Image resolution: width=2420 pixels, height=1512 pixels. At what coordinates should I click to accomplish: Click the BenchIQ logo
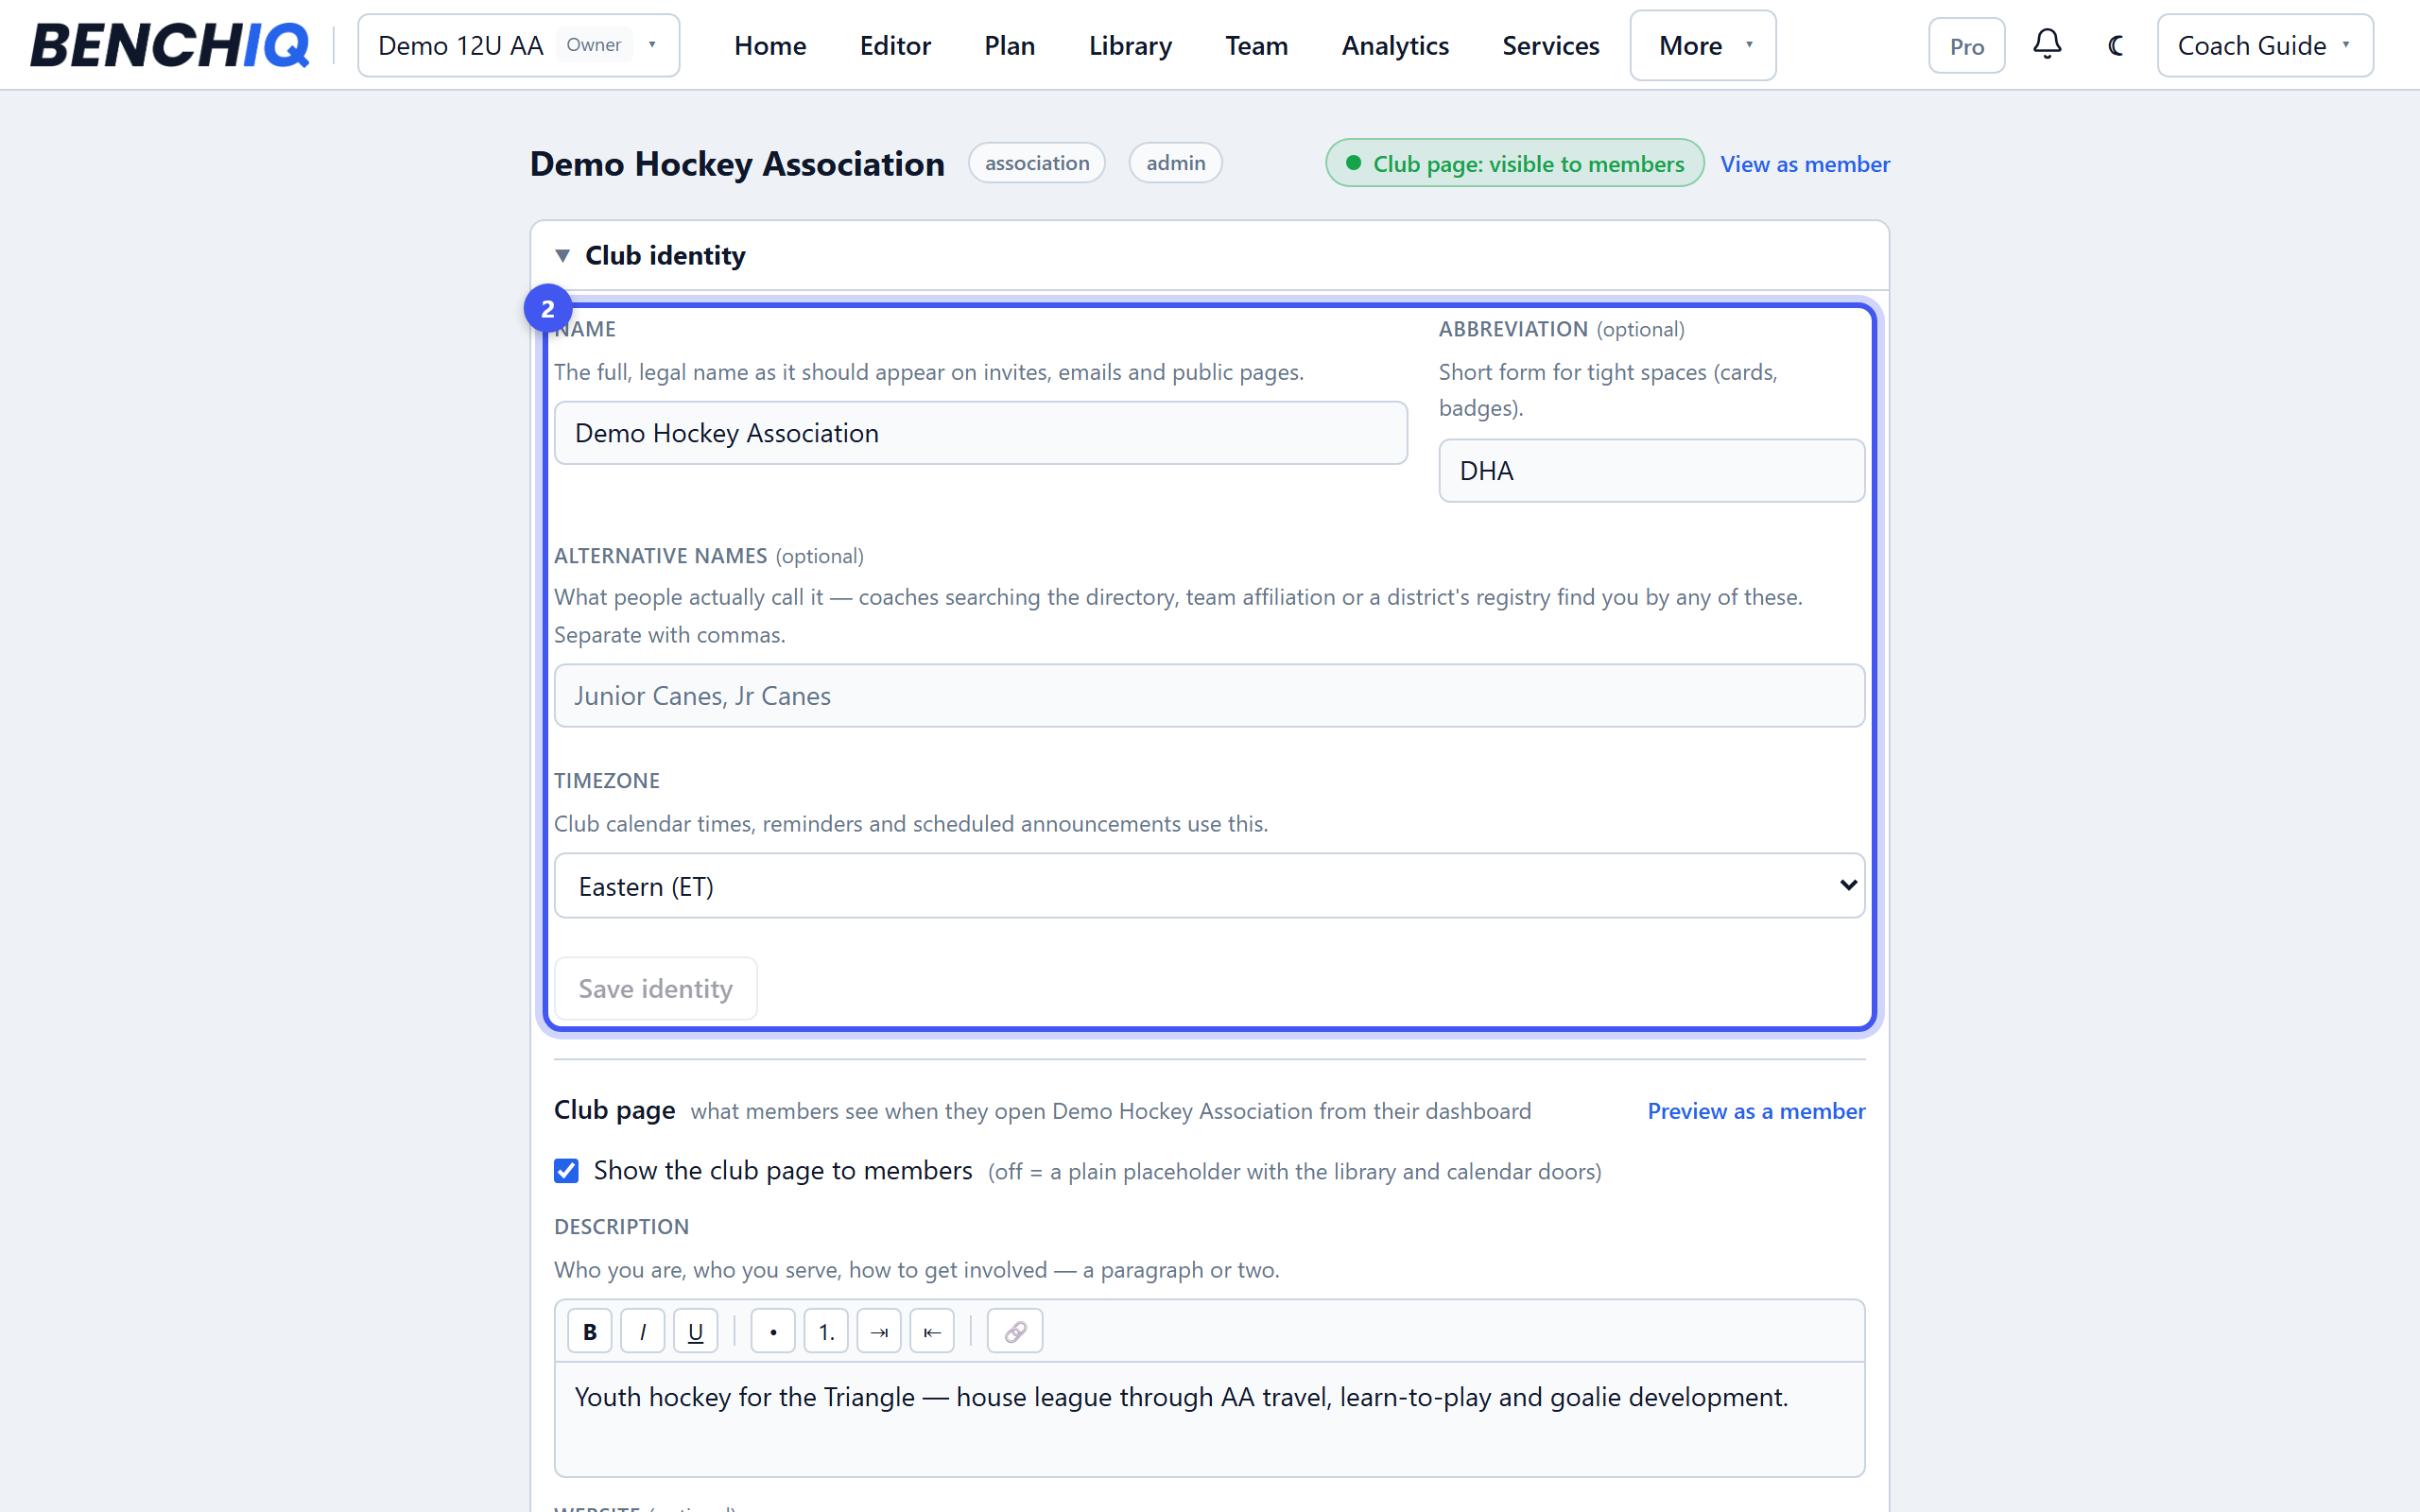(169, 45)
